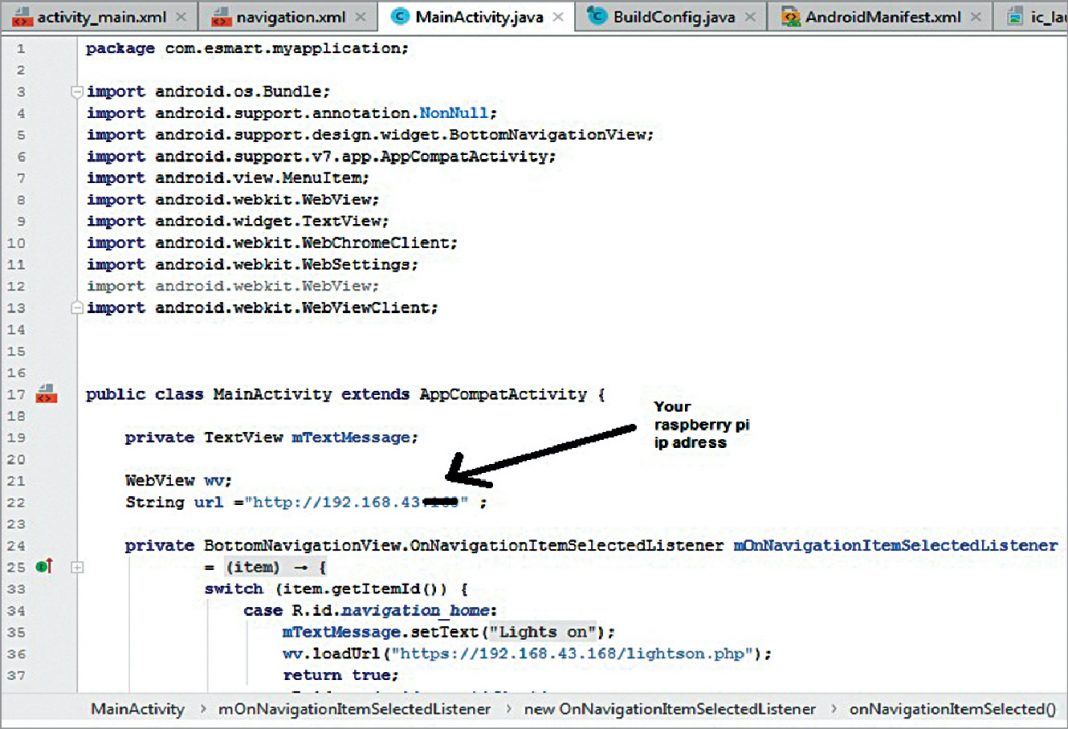Close the BuildConfig.java tab
The image size is (1068, 729).
(x=750, y=17)
